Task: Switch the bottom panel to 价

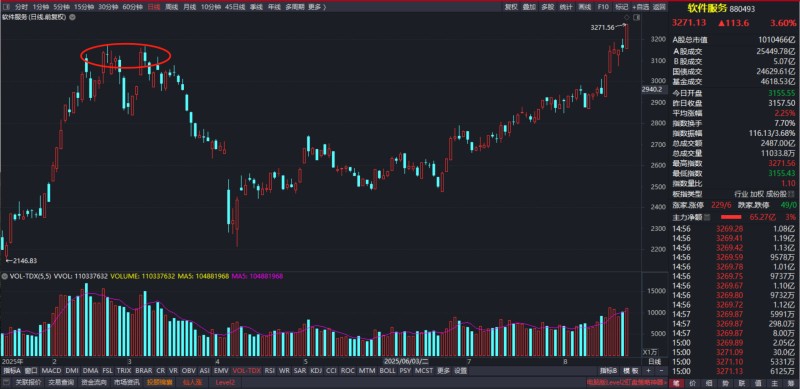Action: click(x=692, y=382)
